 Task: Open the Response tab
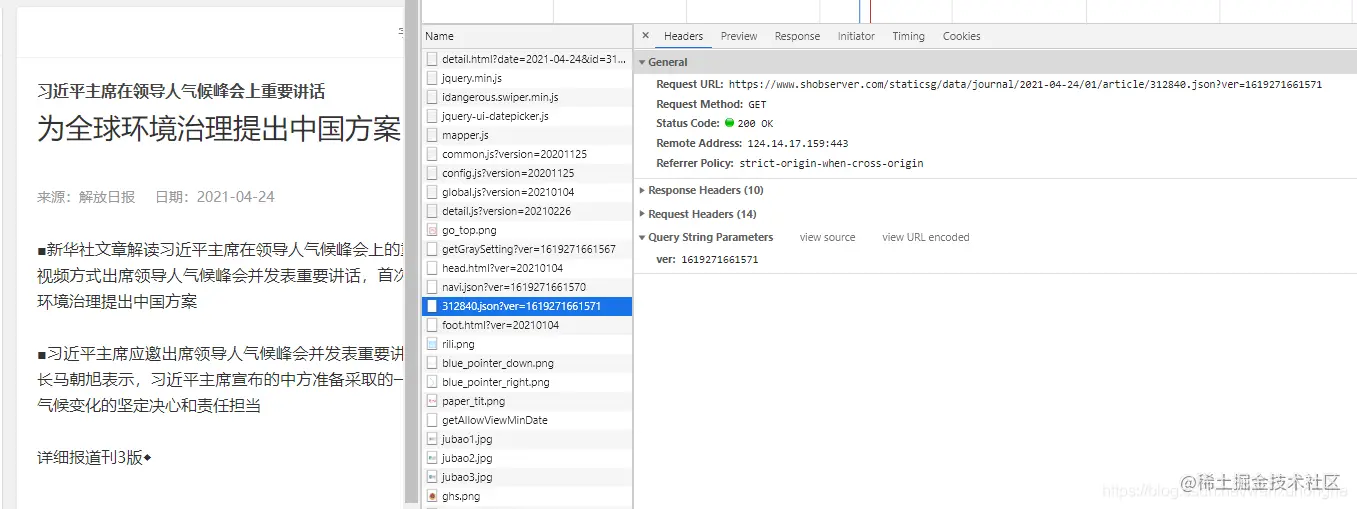click(x=797, y=36)
